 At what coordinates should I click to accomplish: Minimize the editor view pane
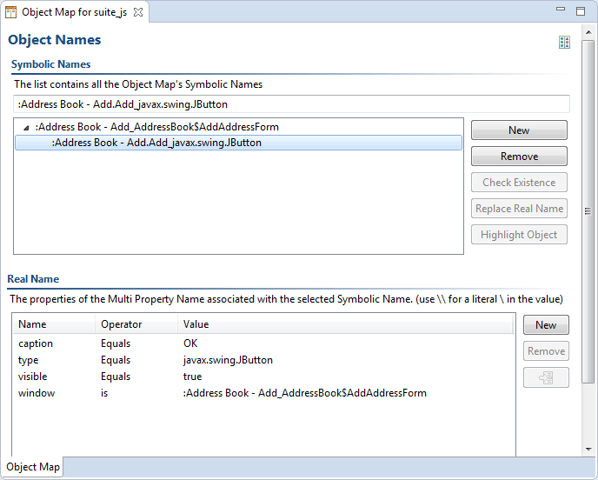click(560, 10)
